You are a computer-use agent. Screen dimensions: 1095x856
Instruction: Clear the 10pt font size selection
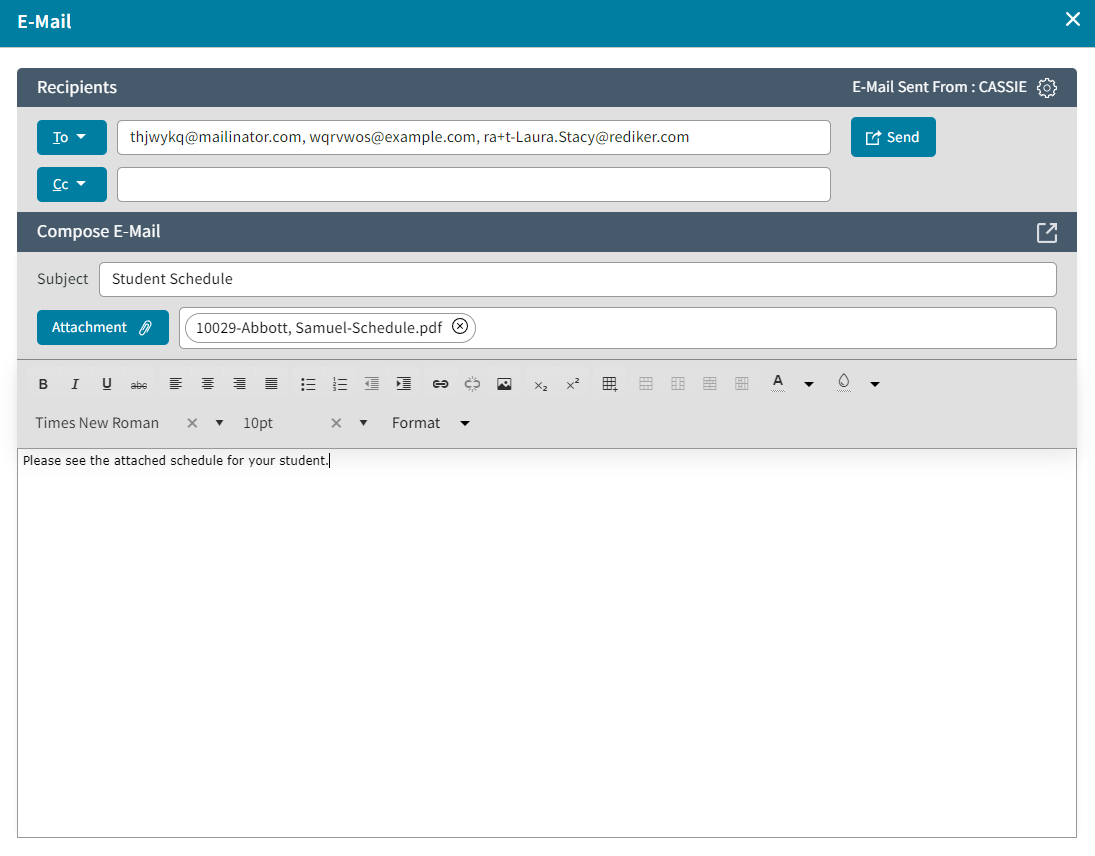pyautogui.click(x=336, y=423)
